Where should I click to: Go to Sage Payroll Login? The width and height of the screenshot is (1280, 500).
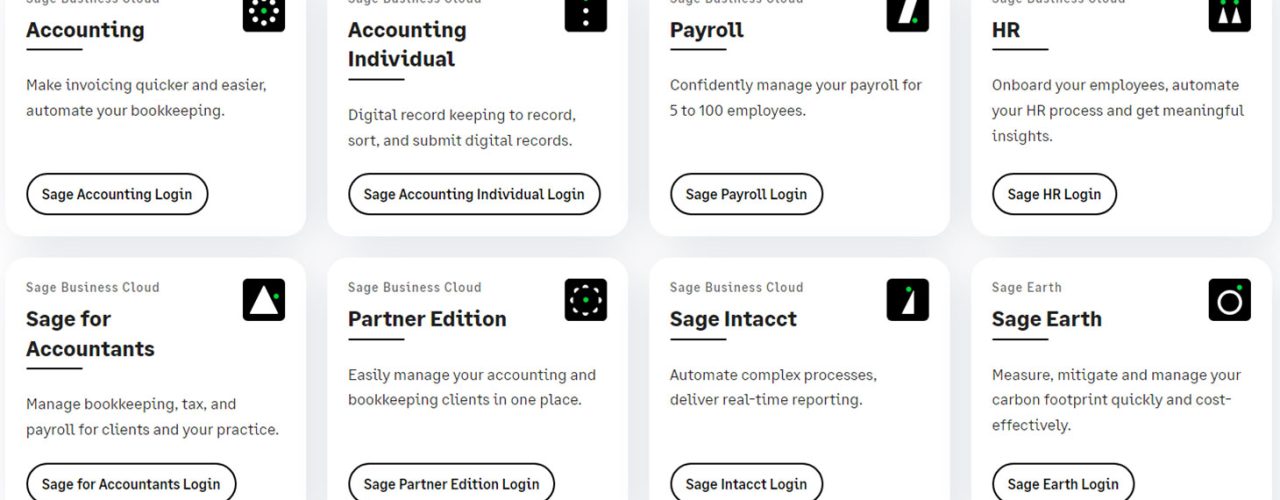coord(746,194)
